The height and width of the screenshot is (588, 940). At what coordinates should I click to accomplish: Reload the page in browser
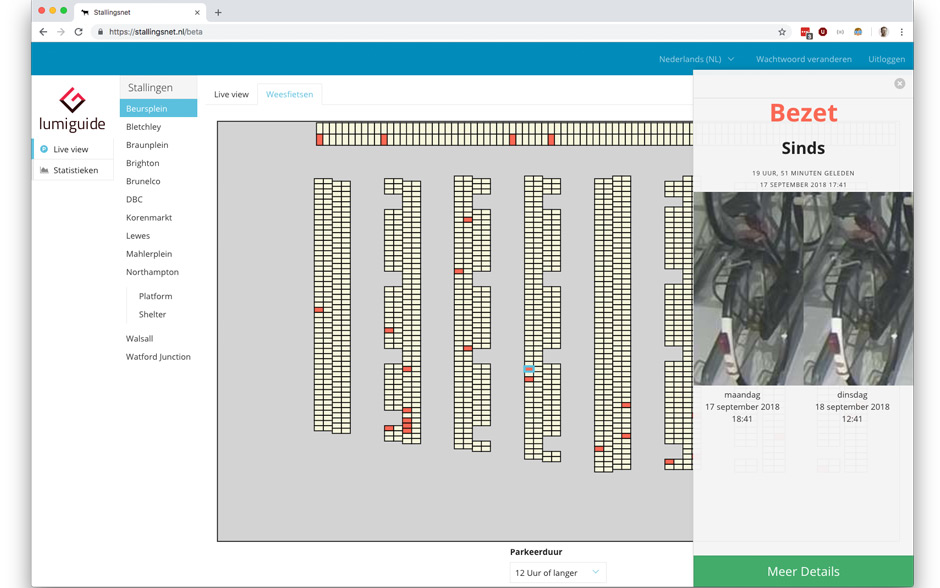click(78, 32)
